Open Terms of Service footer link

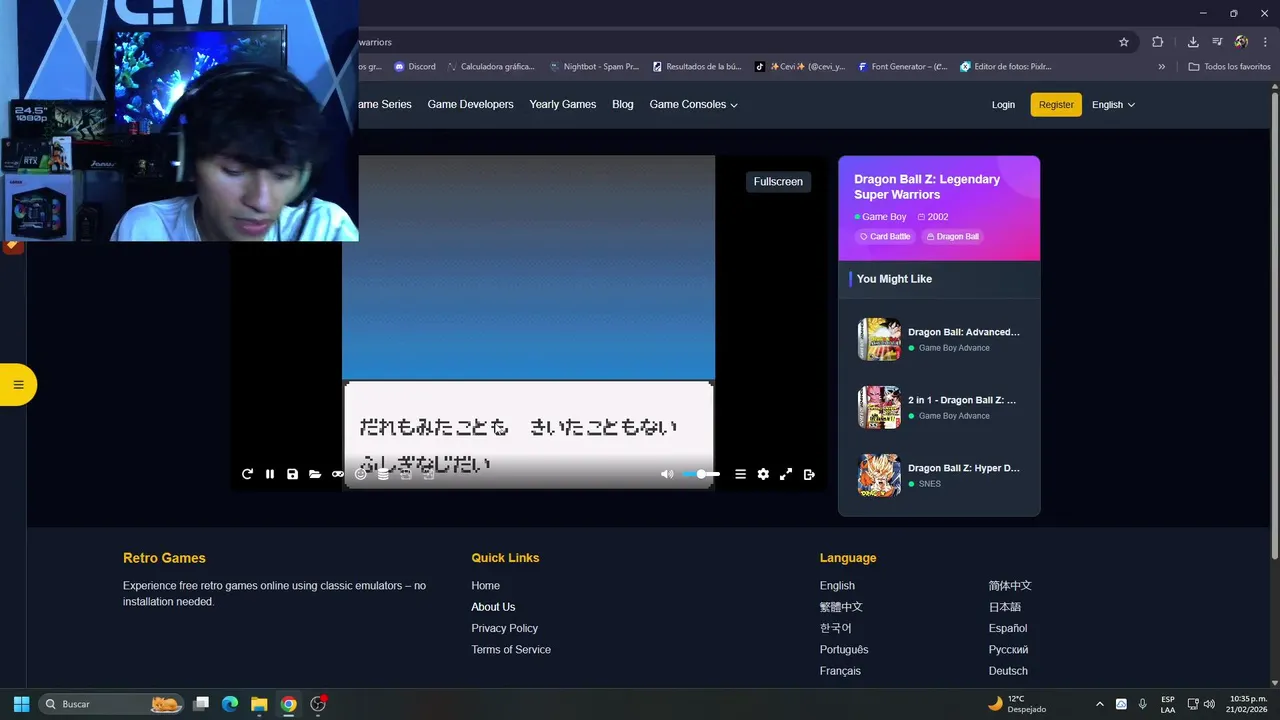[511, 650]
